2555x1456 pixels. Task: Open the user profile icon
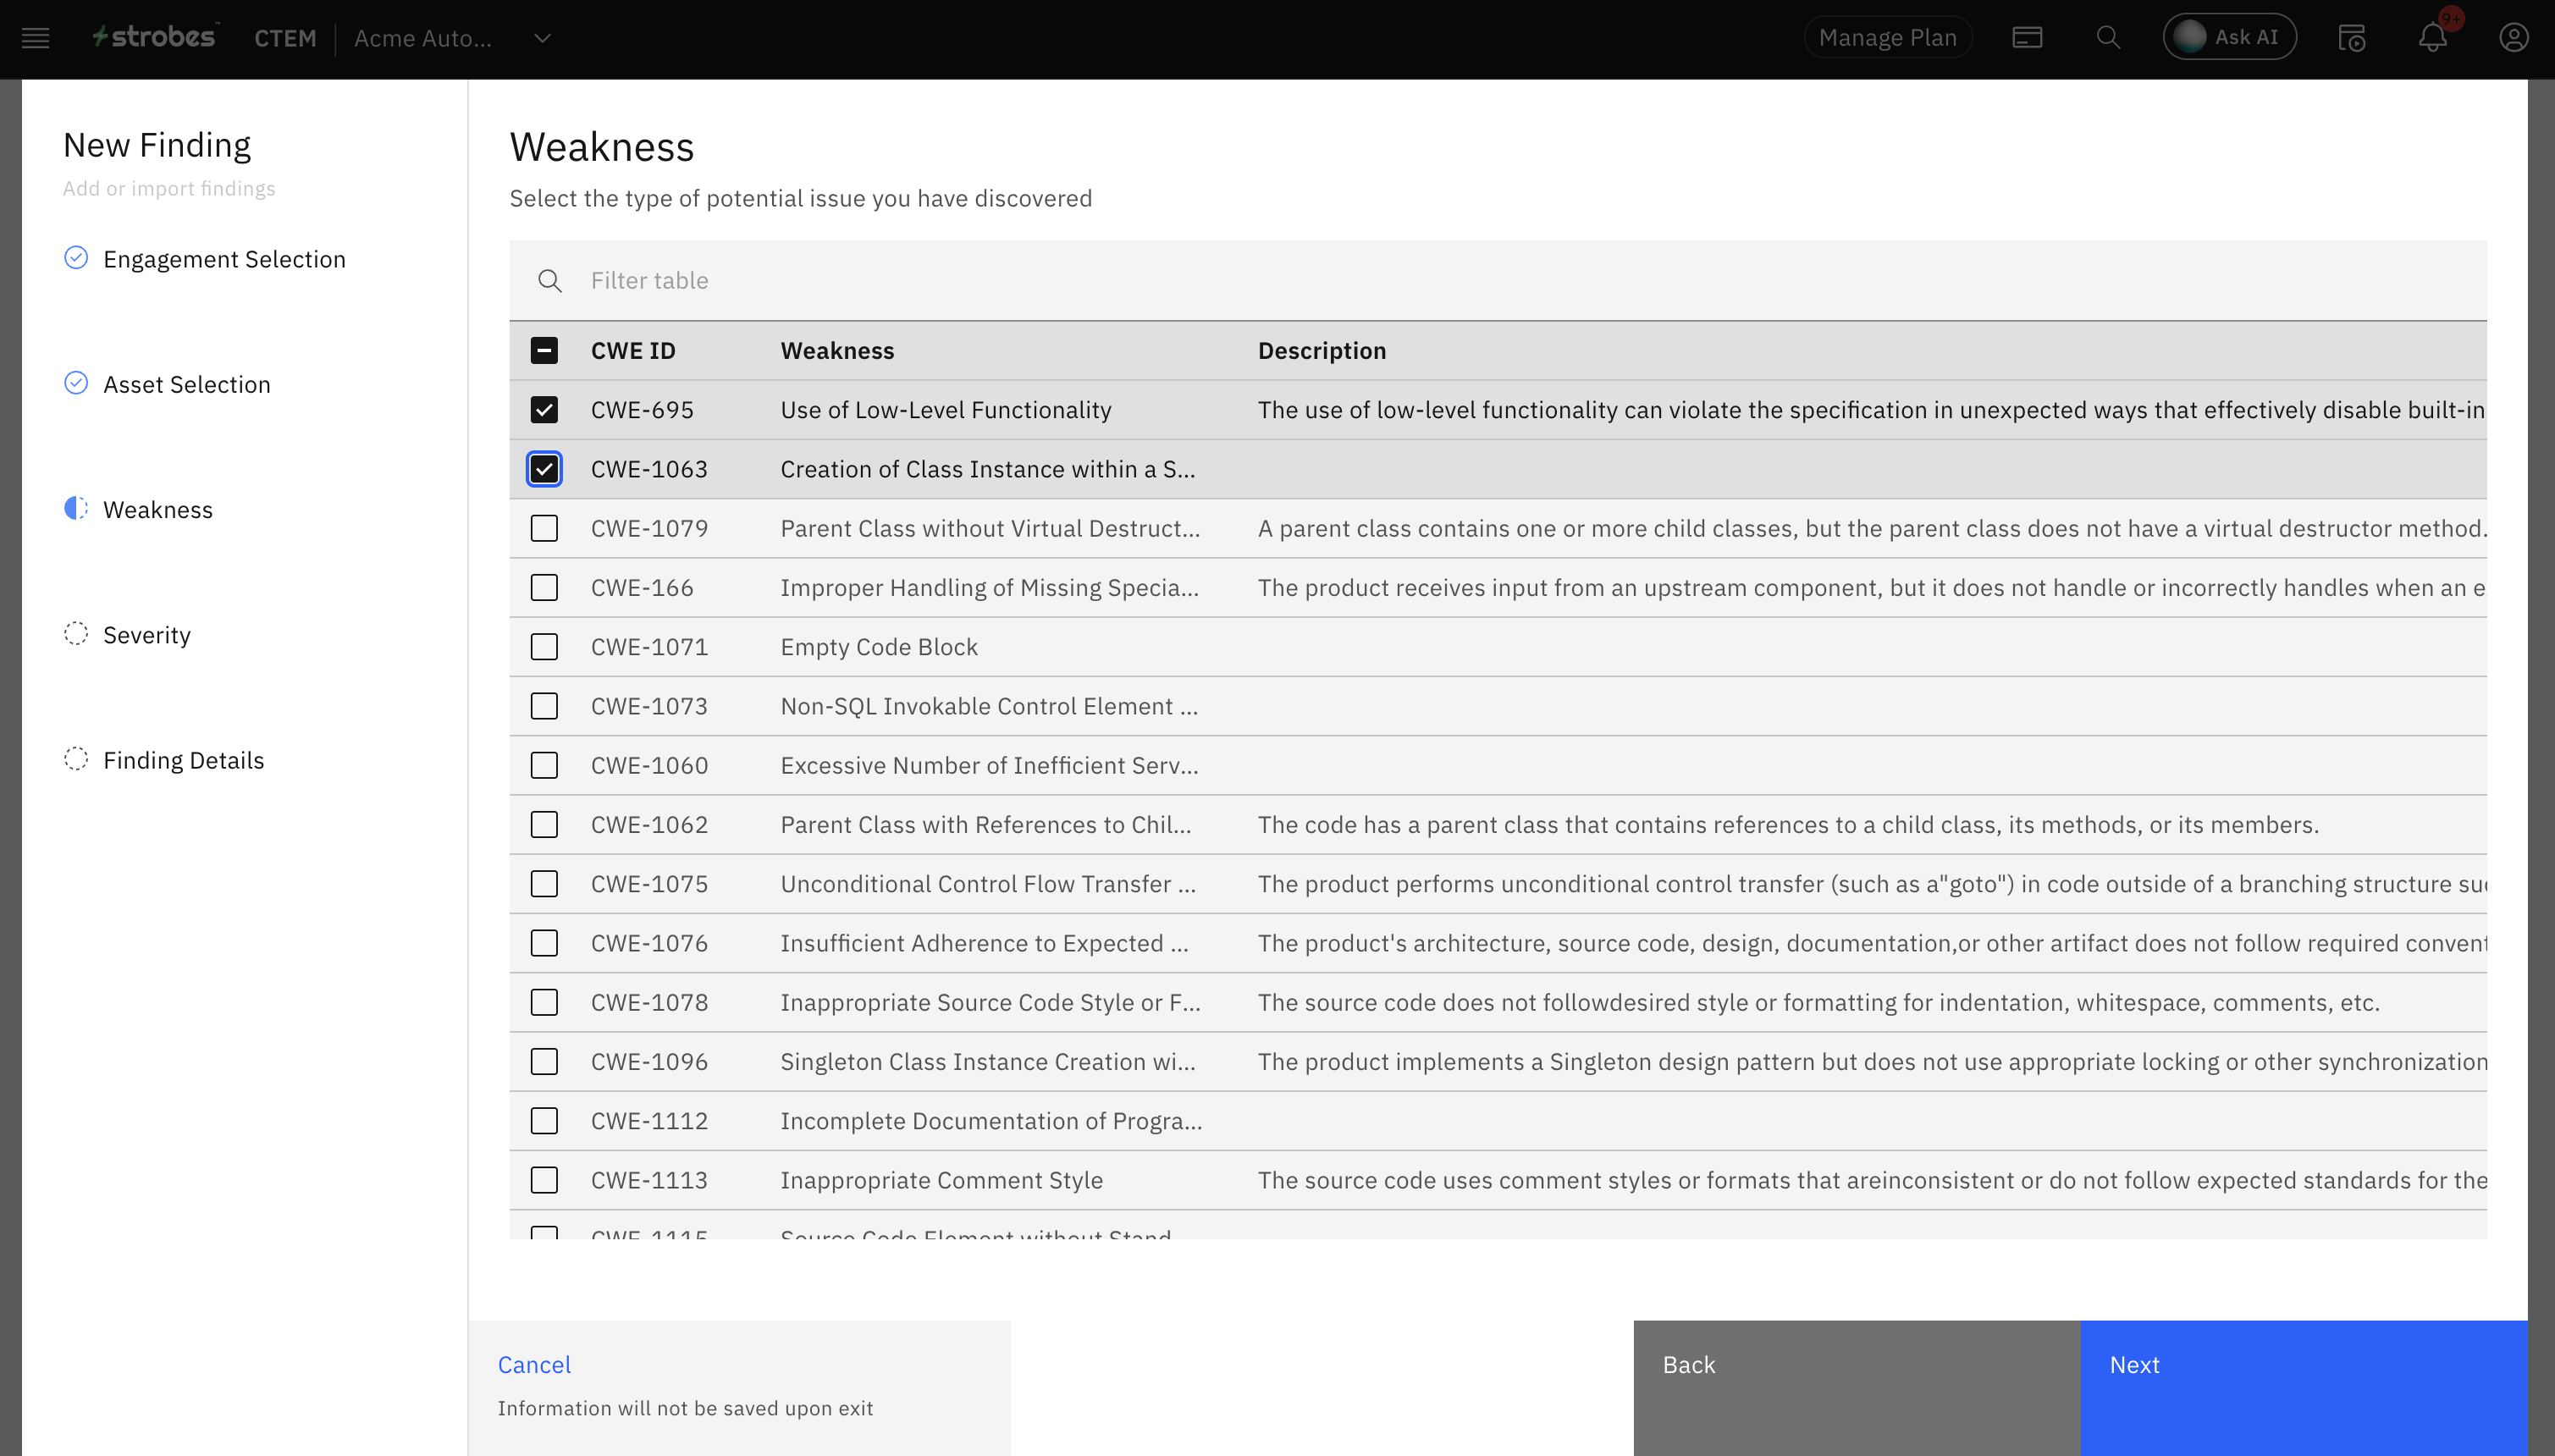click(x=2513, y=38)
